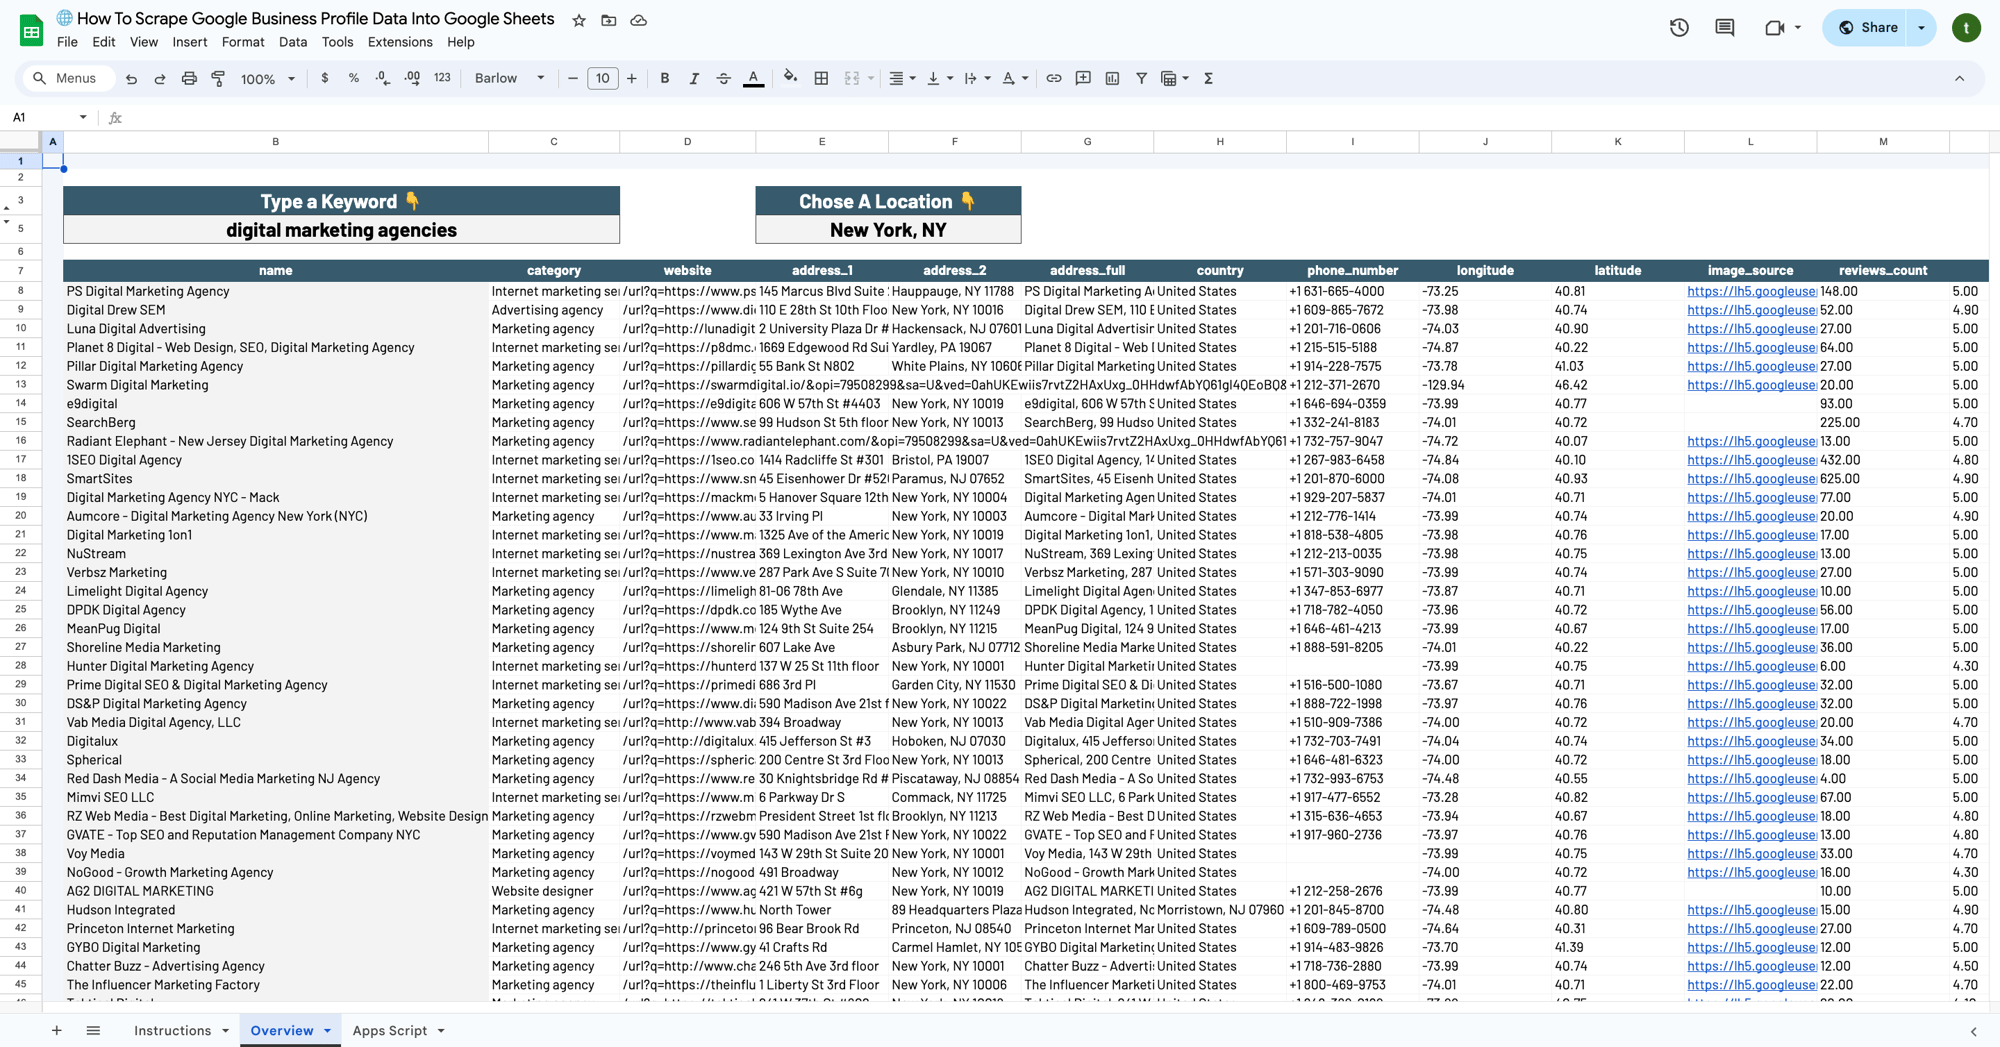Switch to the Apps Script sheet tab
The height and width of the screenshot is (1047, 2000).
pos(389,1031)
